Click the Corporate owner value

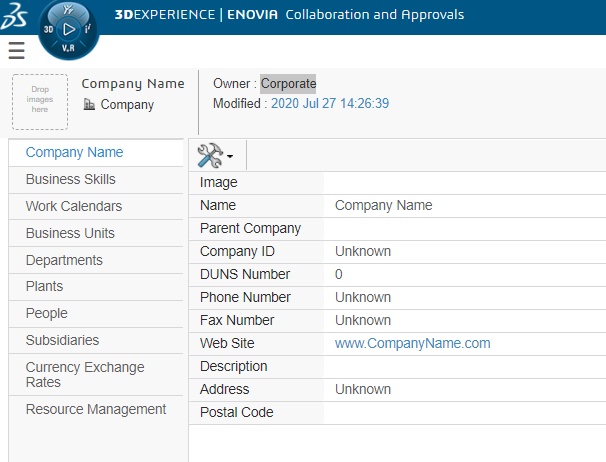288,84
